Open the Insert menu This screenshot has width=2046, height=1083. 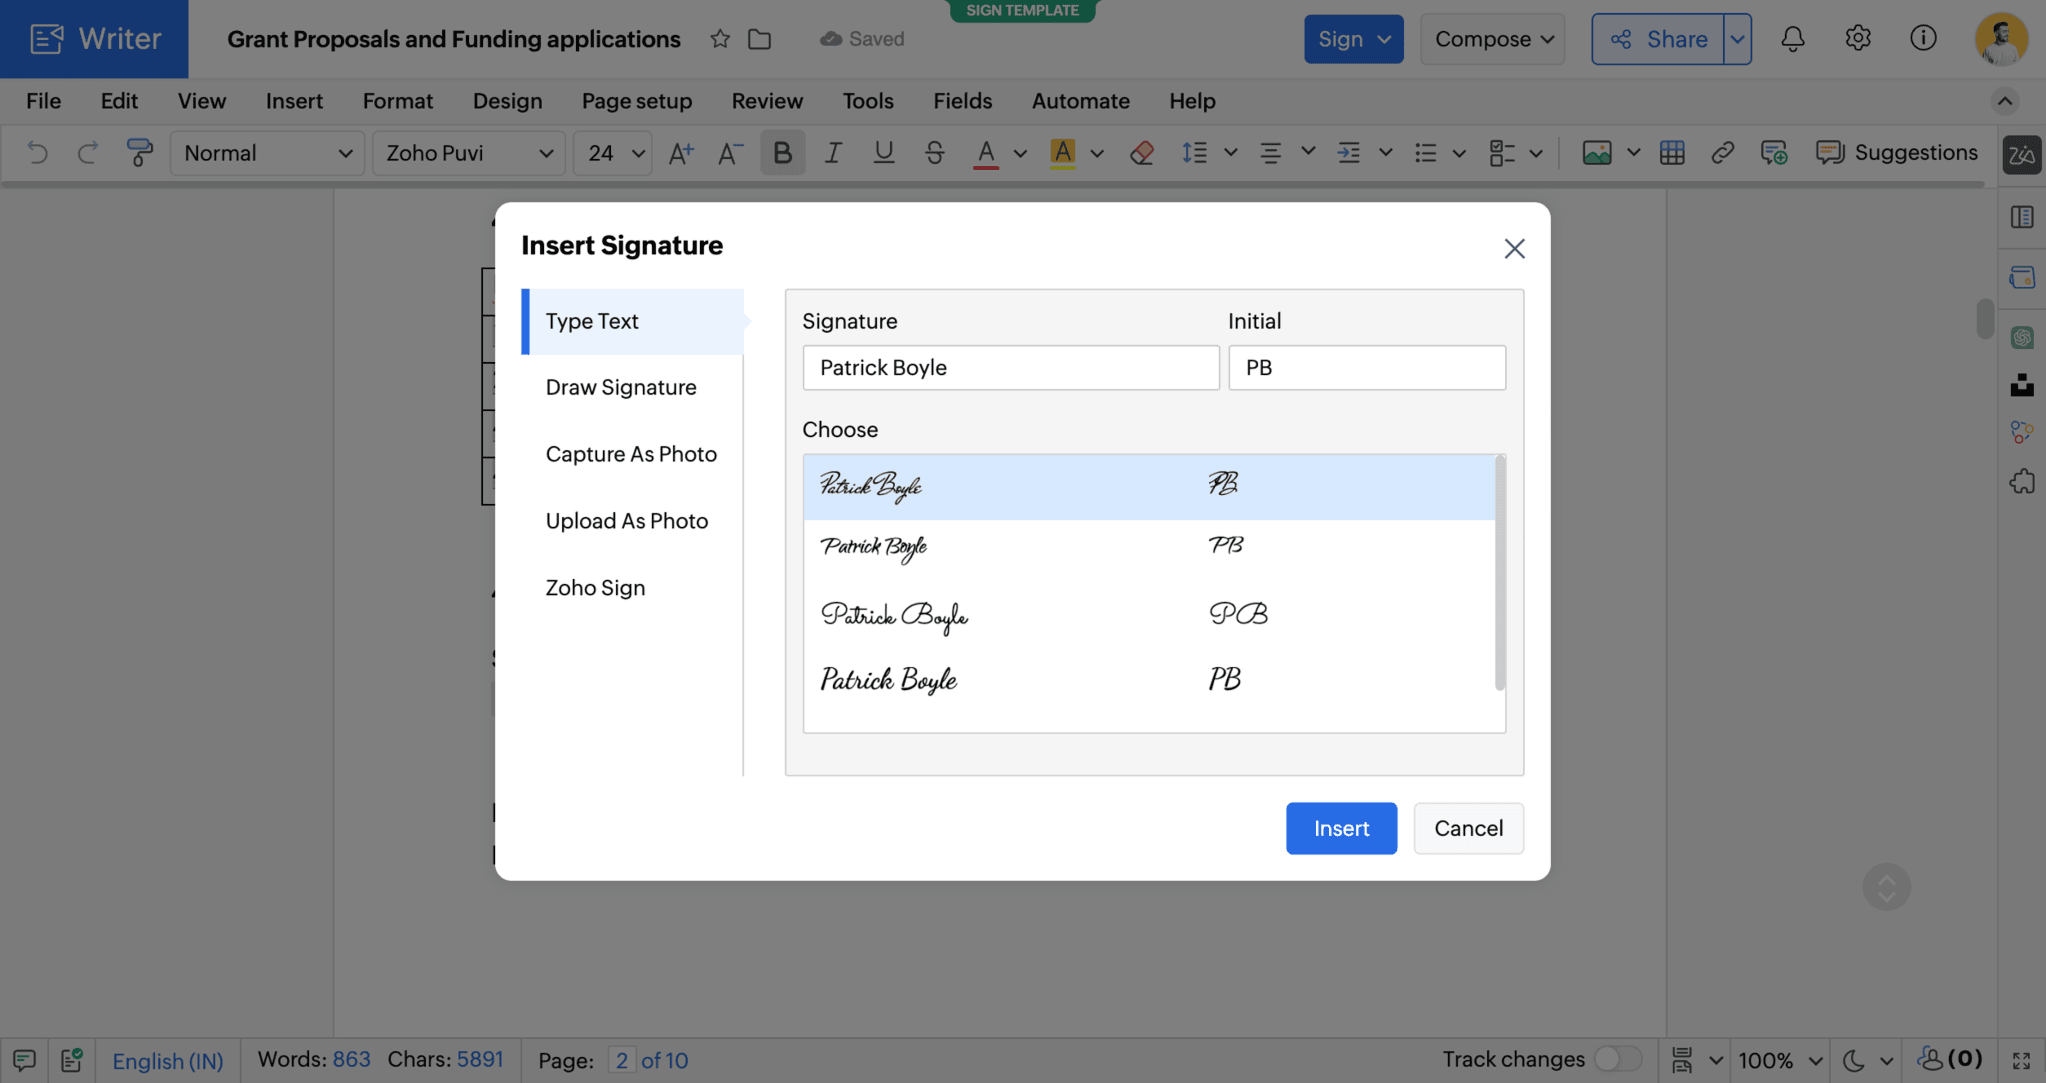click(x=294, y=101)
